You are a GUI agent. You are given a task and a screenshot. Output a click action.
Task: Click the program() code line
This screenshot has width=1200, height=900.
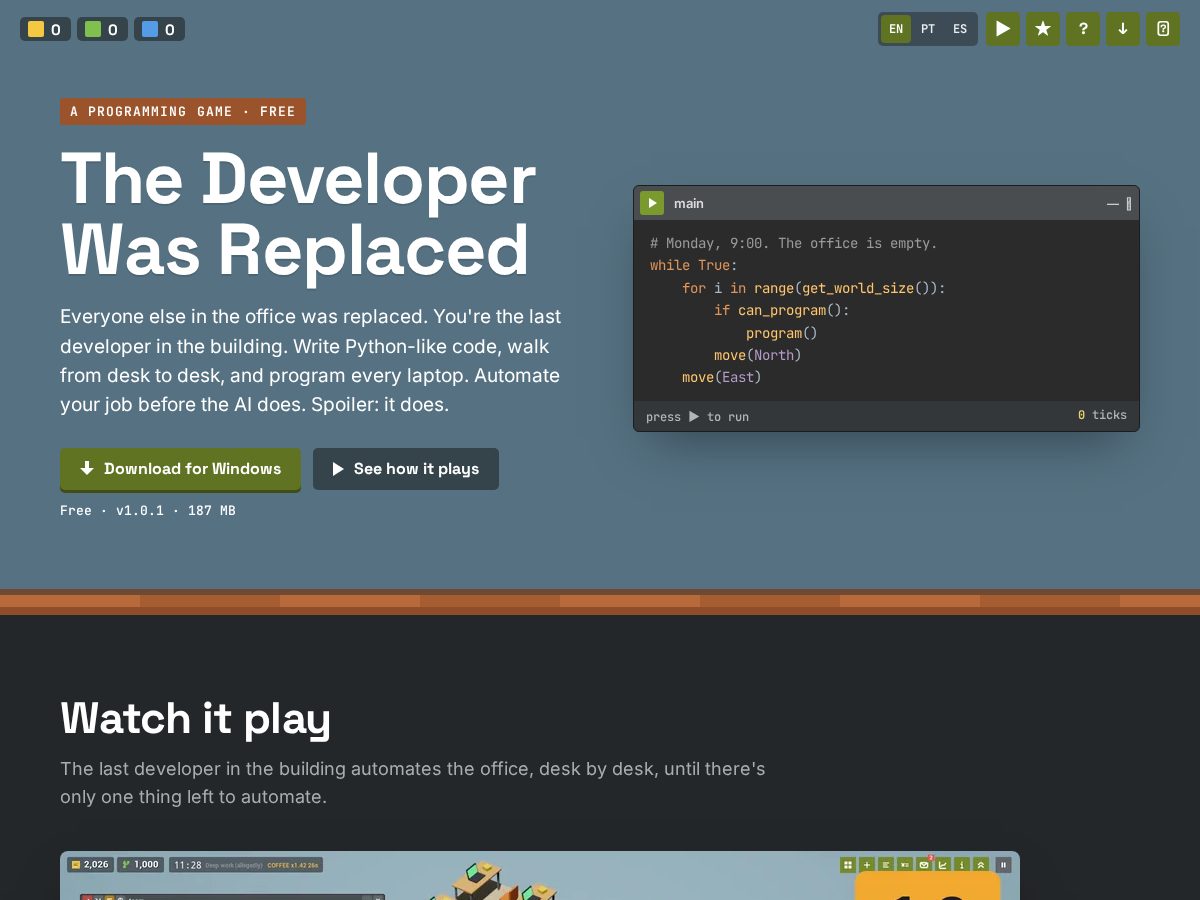782,333
